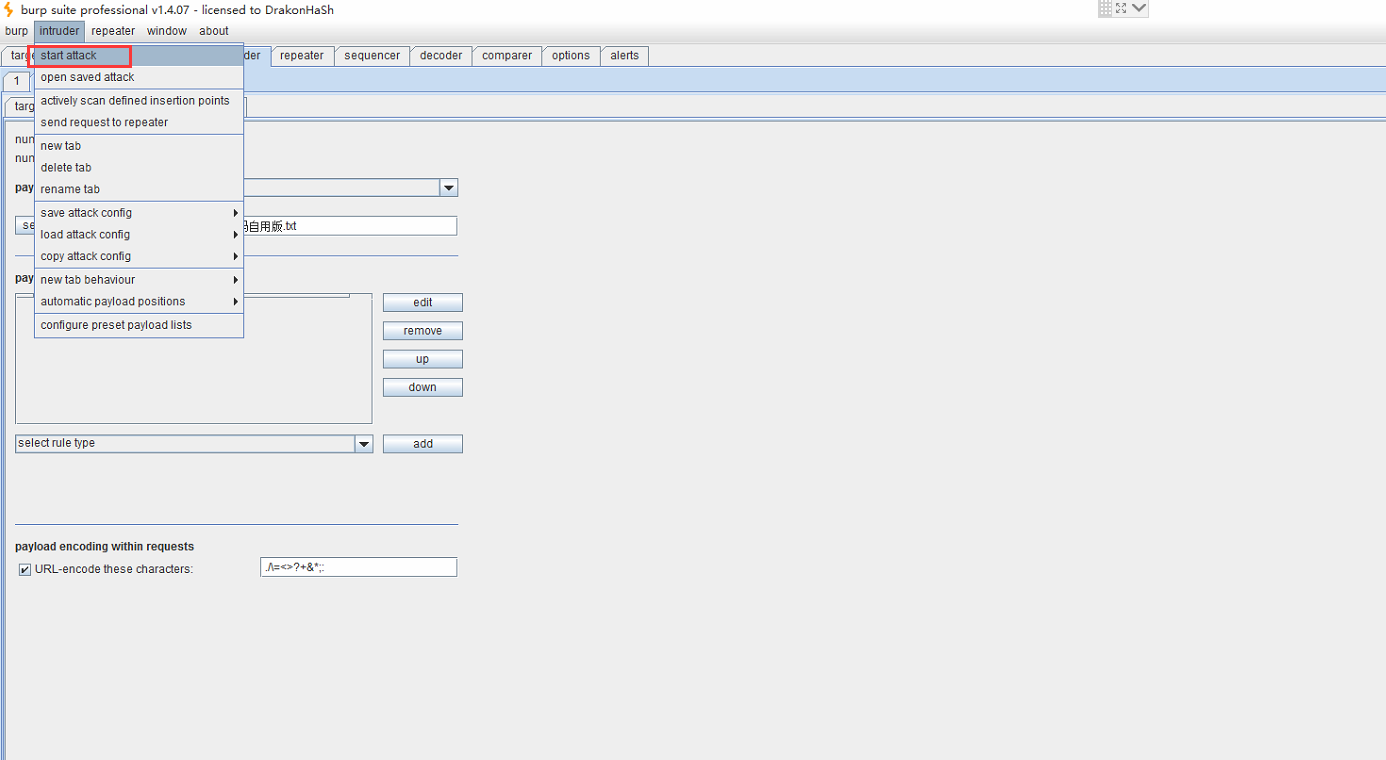Choose start attack from intruder menu
The width and height of the screenshot is (1386, 760).
pos(139,56)
